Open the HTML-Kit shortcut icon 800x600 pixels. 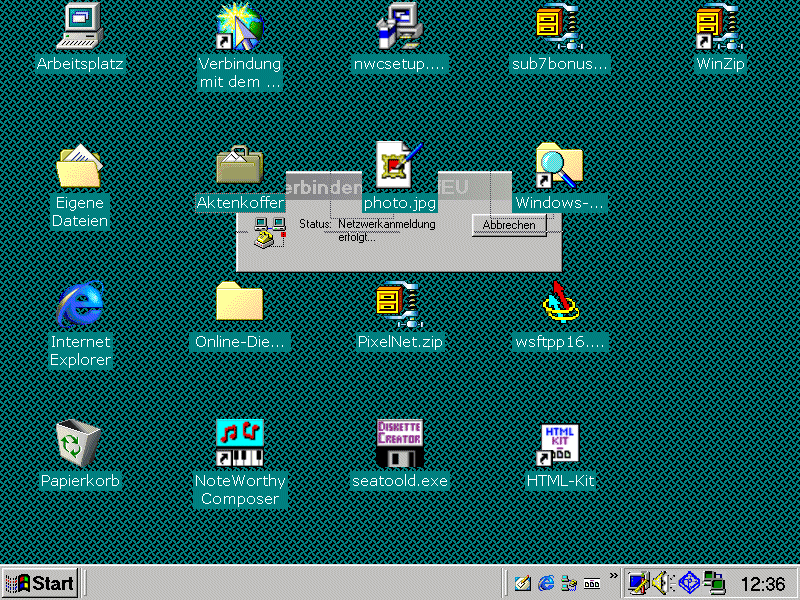click(x=560, y=444)
